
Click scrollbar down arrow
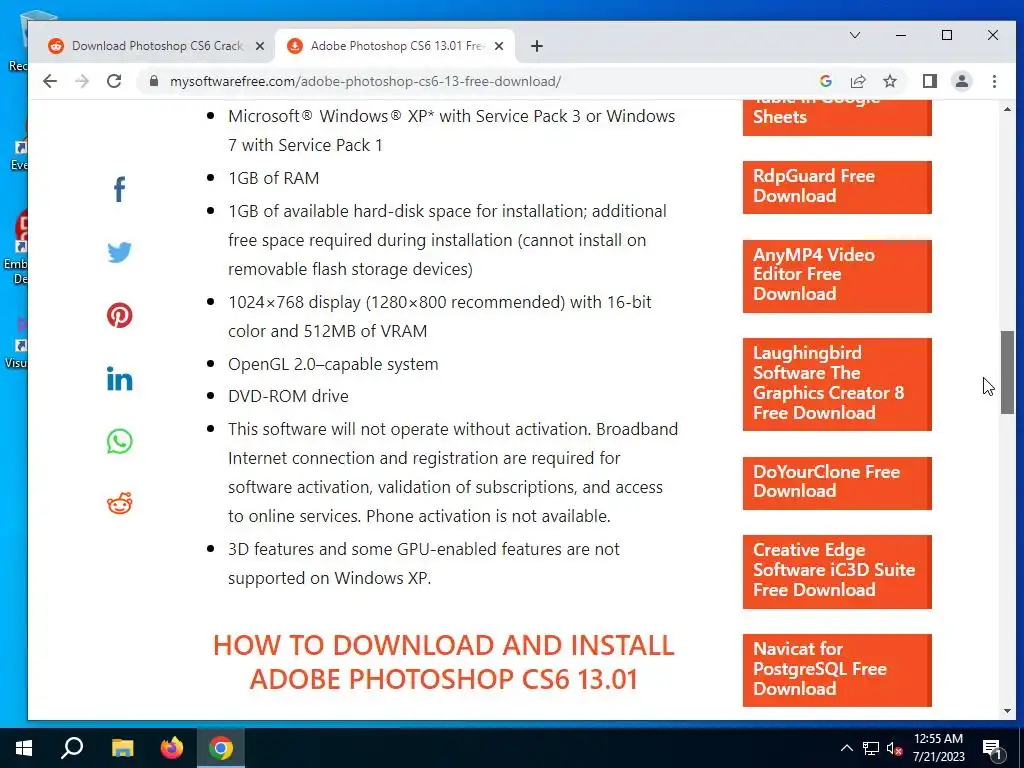1007,711
